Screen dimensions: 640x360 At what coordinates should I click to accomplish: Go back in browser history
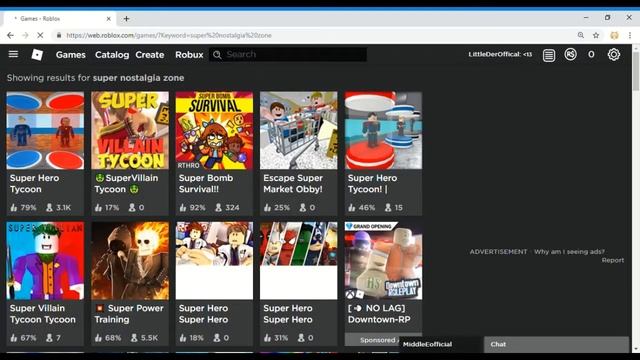tap(10, 36)
